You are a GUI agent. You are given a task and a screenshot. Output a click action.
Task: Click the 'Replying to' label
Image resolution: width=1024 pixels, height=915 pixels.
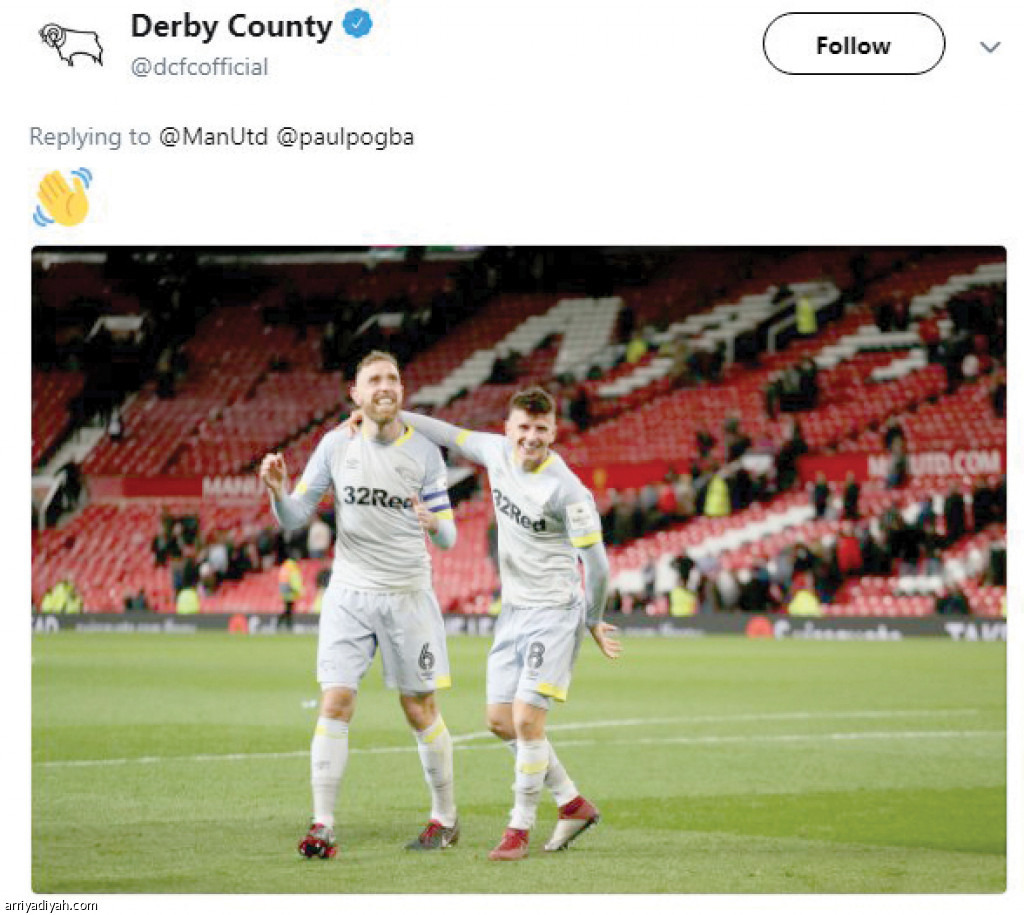click(x=90, y=137)
